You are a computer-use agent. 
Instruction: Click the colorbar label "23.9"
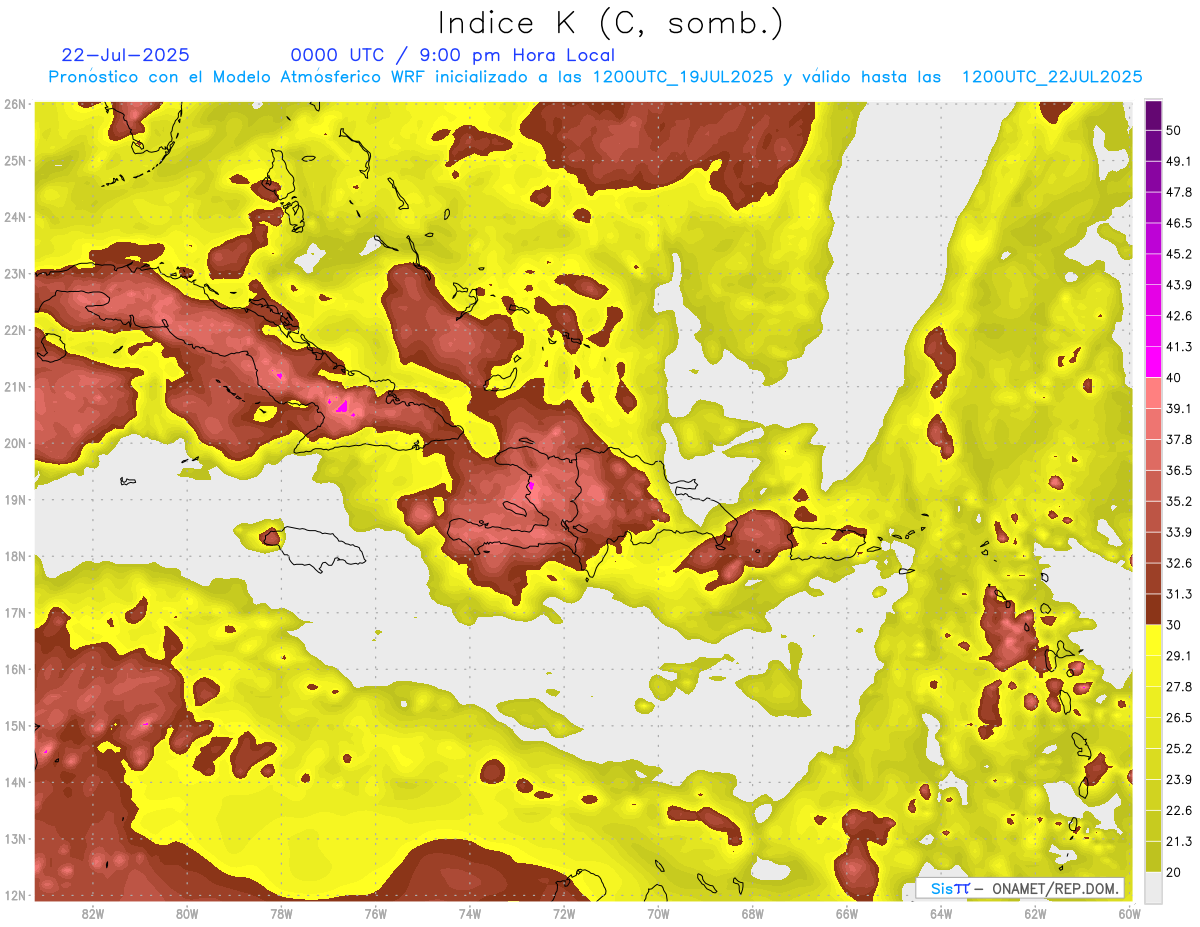coord(1179,779)
